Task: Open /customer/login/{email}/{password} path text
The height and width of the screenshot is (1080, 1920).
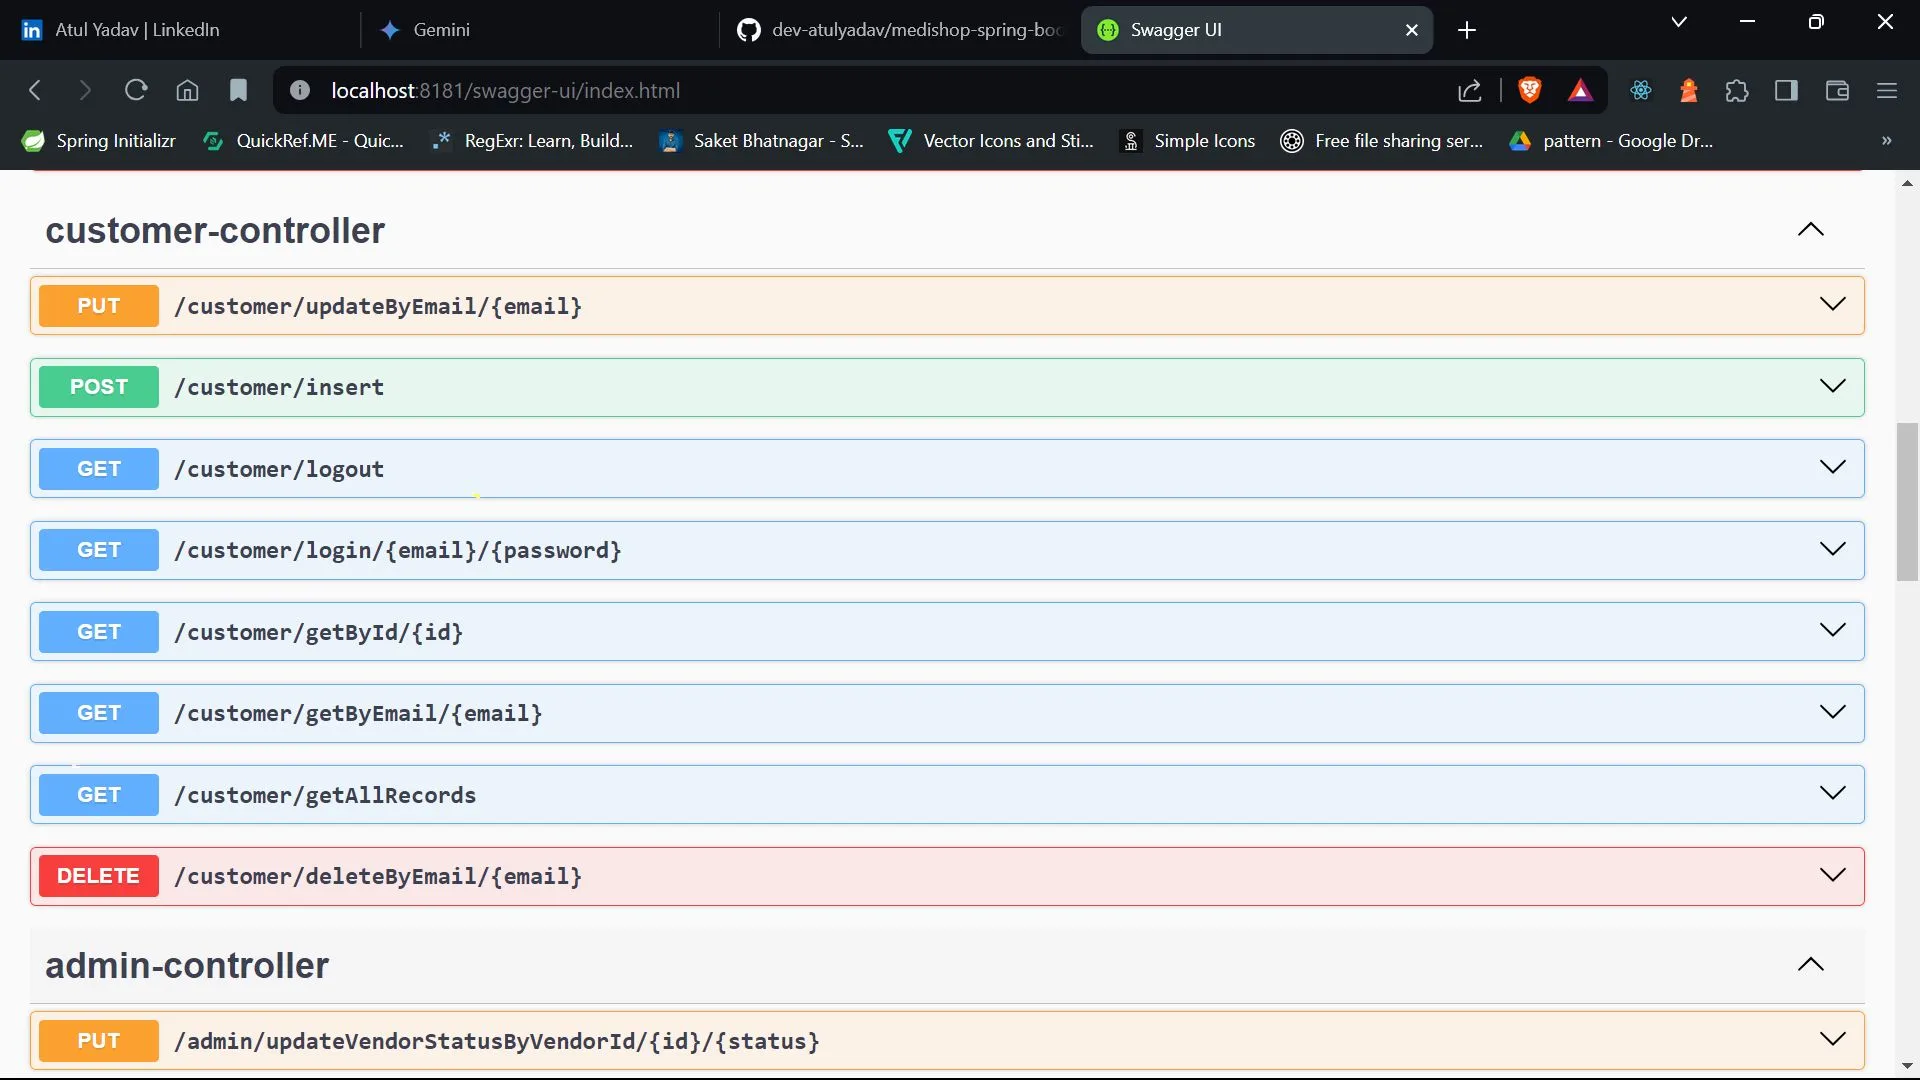Action: pyautogui.click(x=398, y=551)
